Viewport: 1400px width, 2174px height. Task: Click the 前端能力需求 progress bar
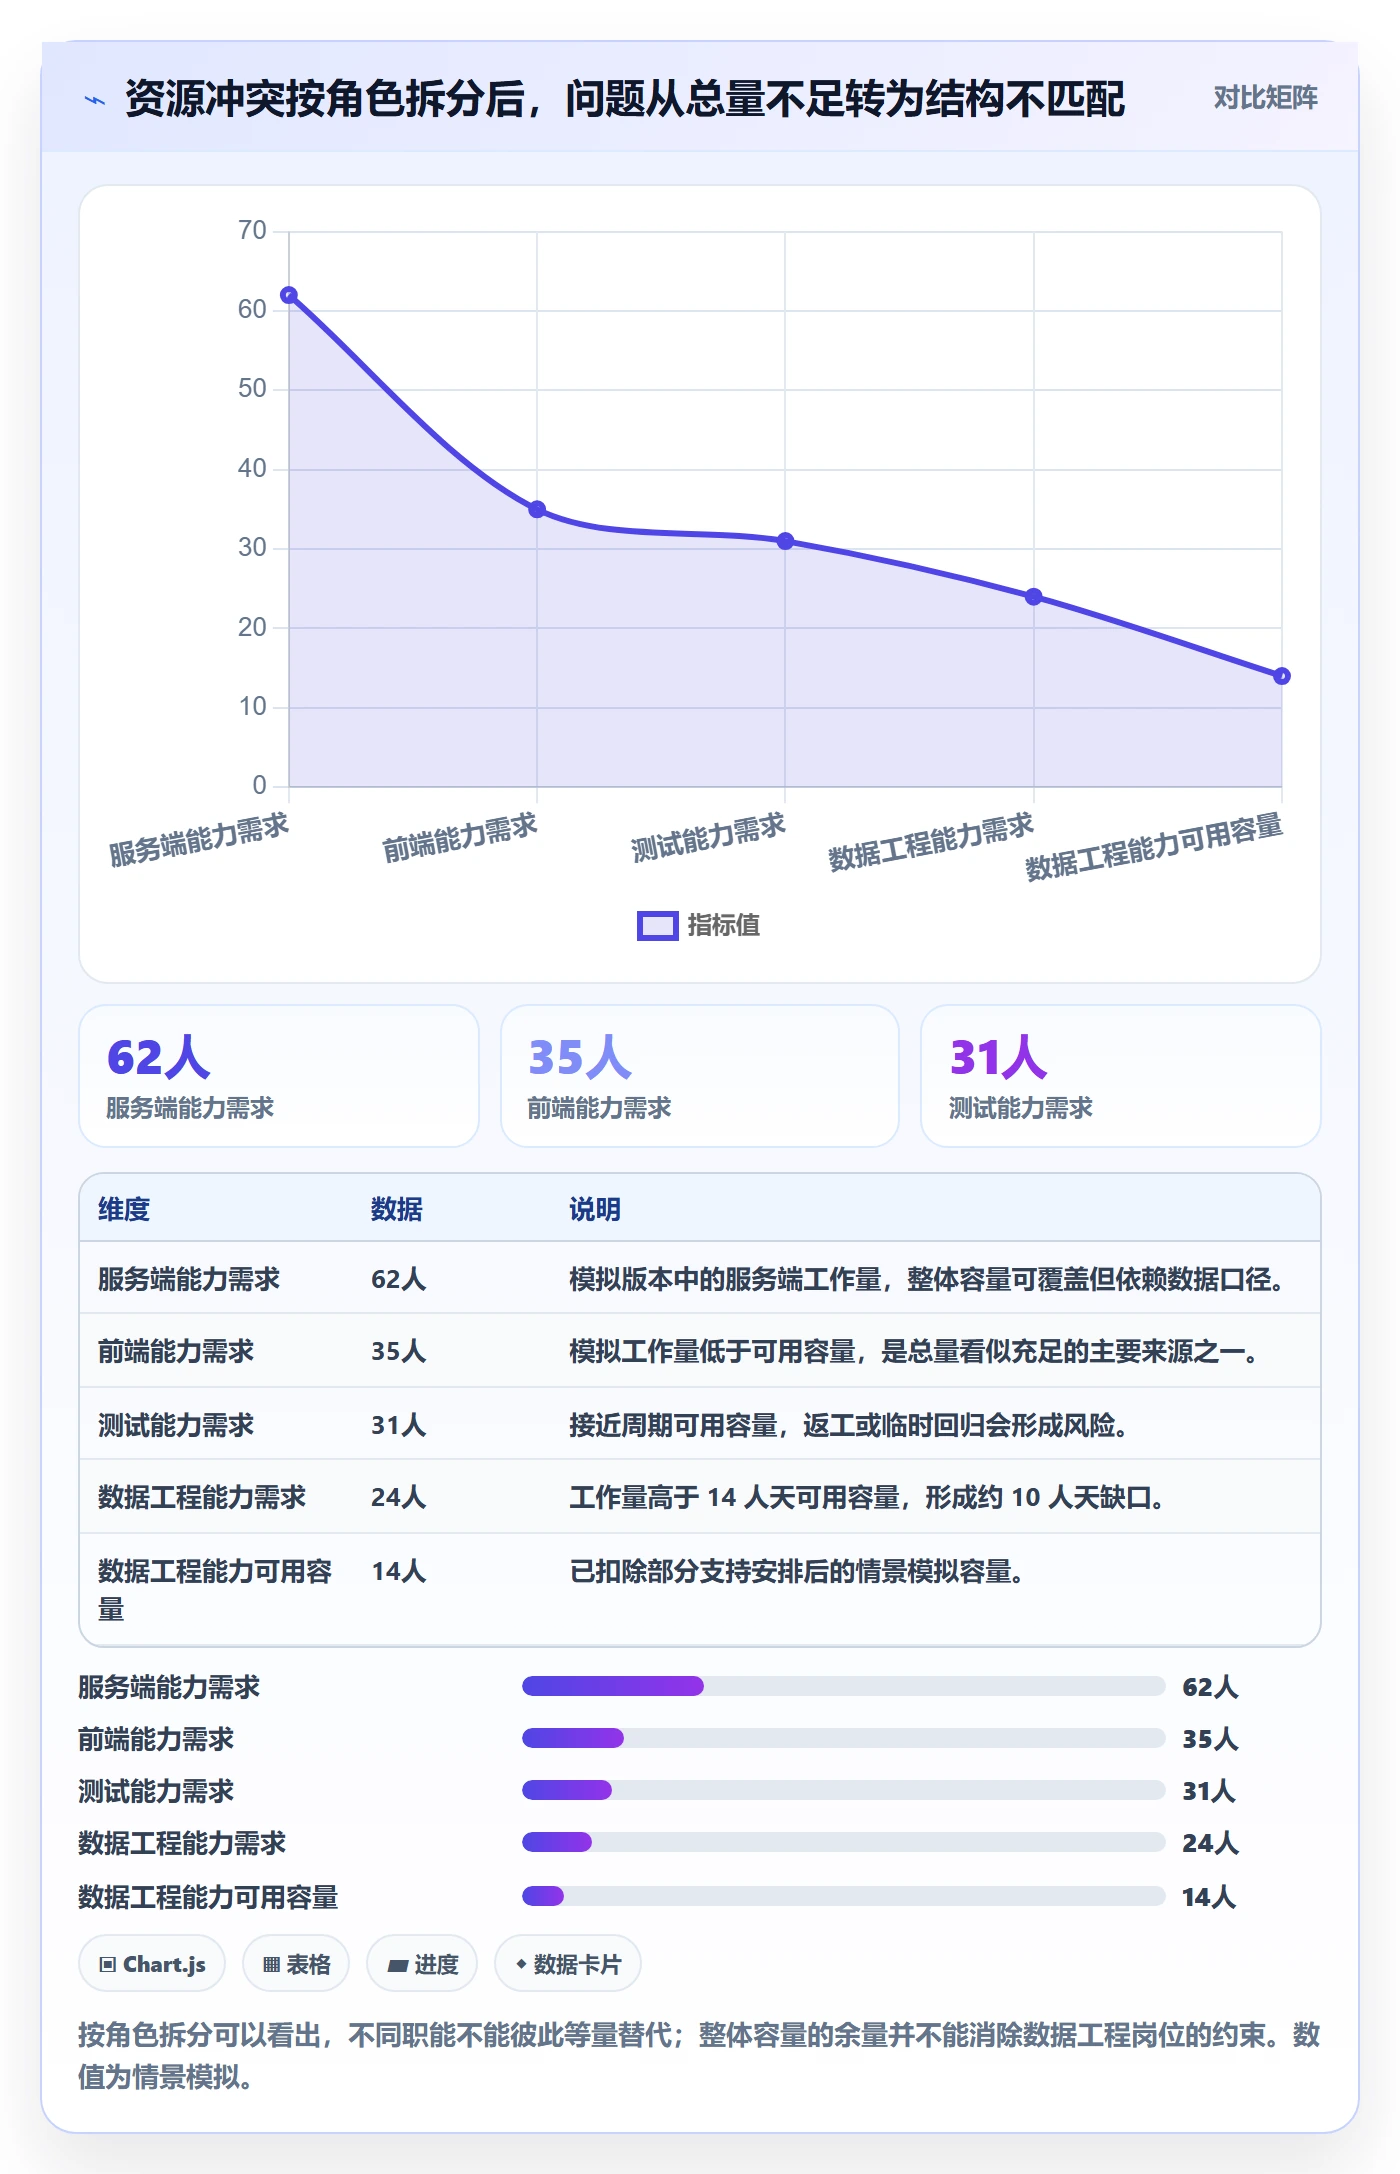click(843, 1738)
